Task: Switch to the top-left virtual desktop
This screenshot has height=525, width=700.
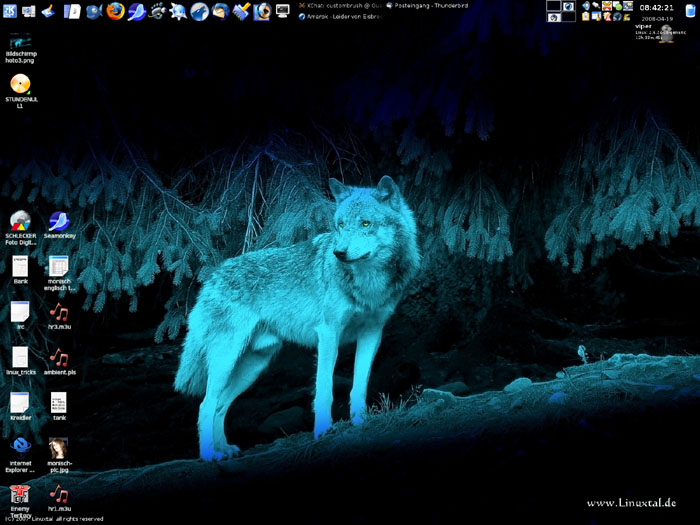Action: click(553, 6)
